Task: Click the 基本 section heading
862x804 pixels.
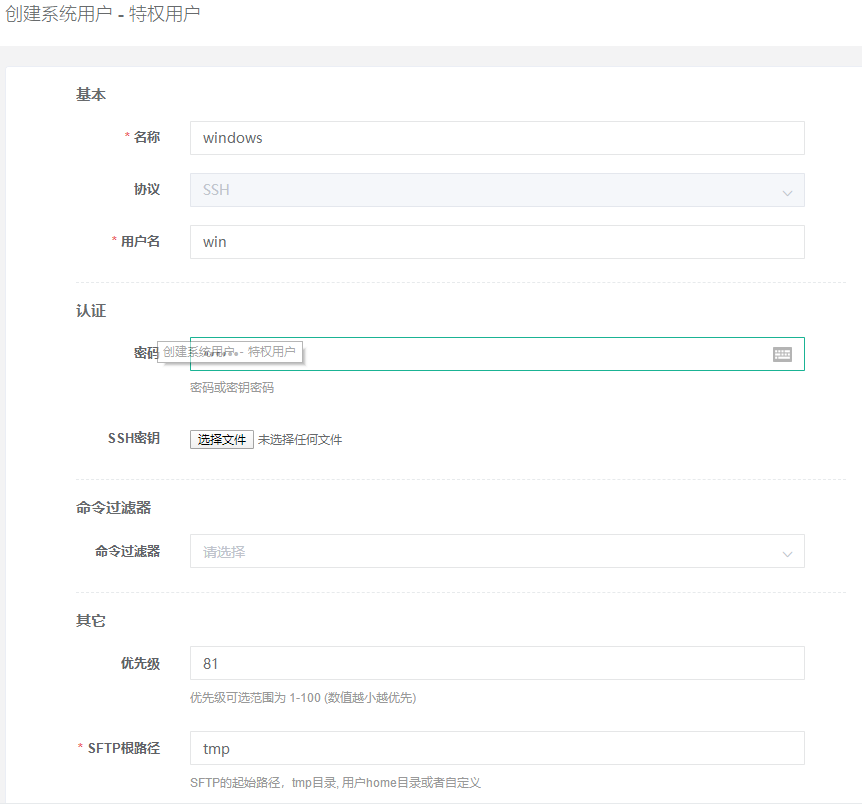Action: coord(91,95)
